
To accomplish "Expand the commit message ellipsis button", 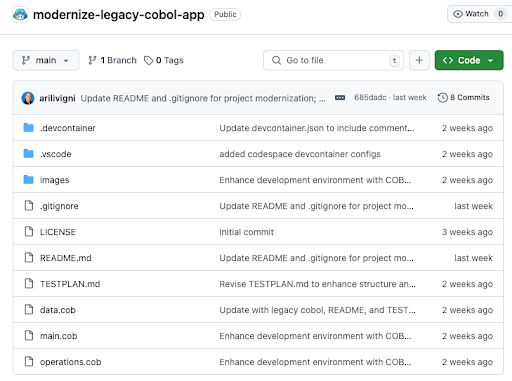I will pos(340,98).
